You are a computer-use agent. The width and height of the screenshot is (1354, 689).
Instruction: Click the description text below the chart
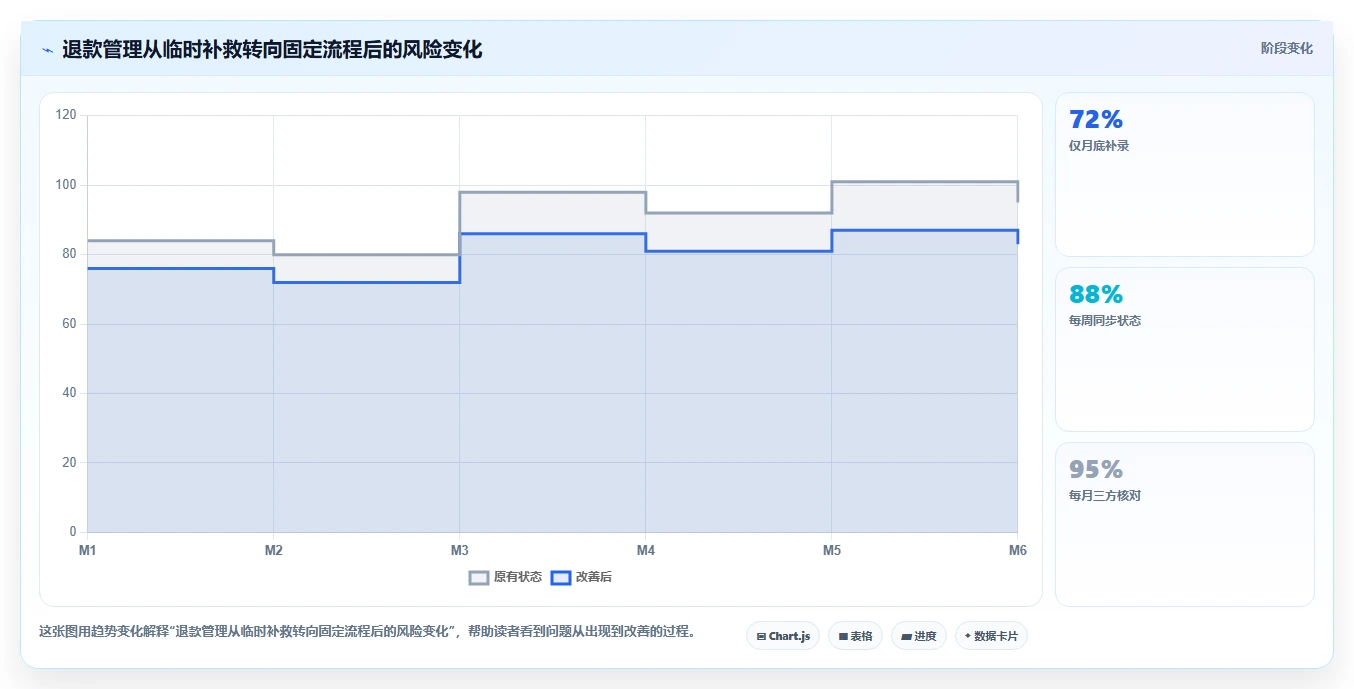(x=367, y=632)
